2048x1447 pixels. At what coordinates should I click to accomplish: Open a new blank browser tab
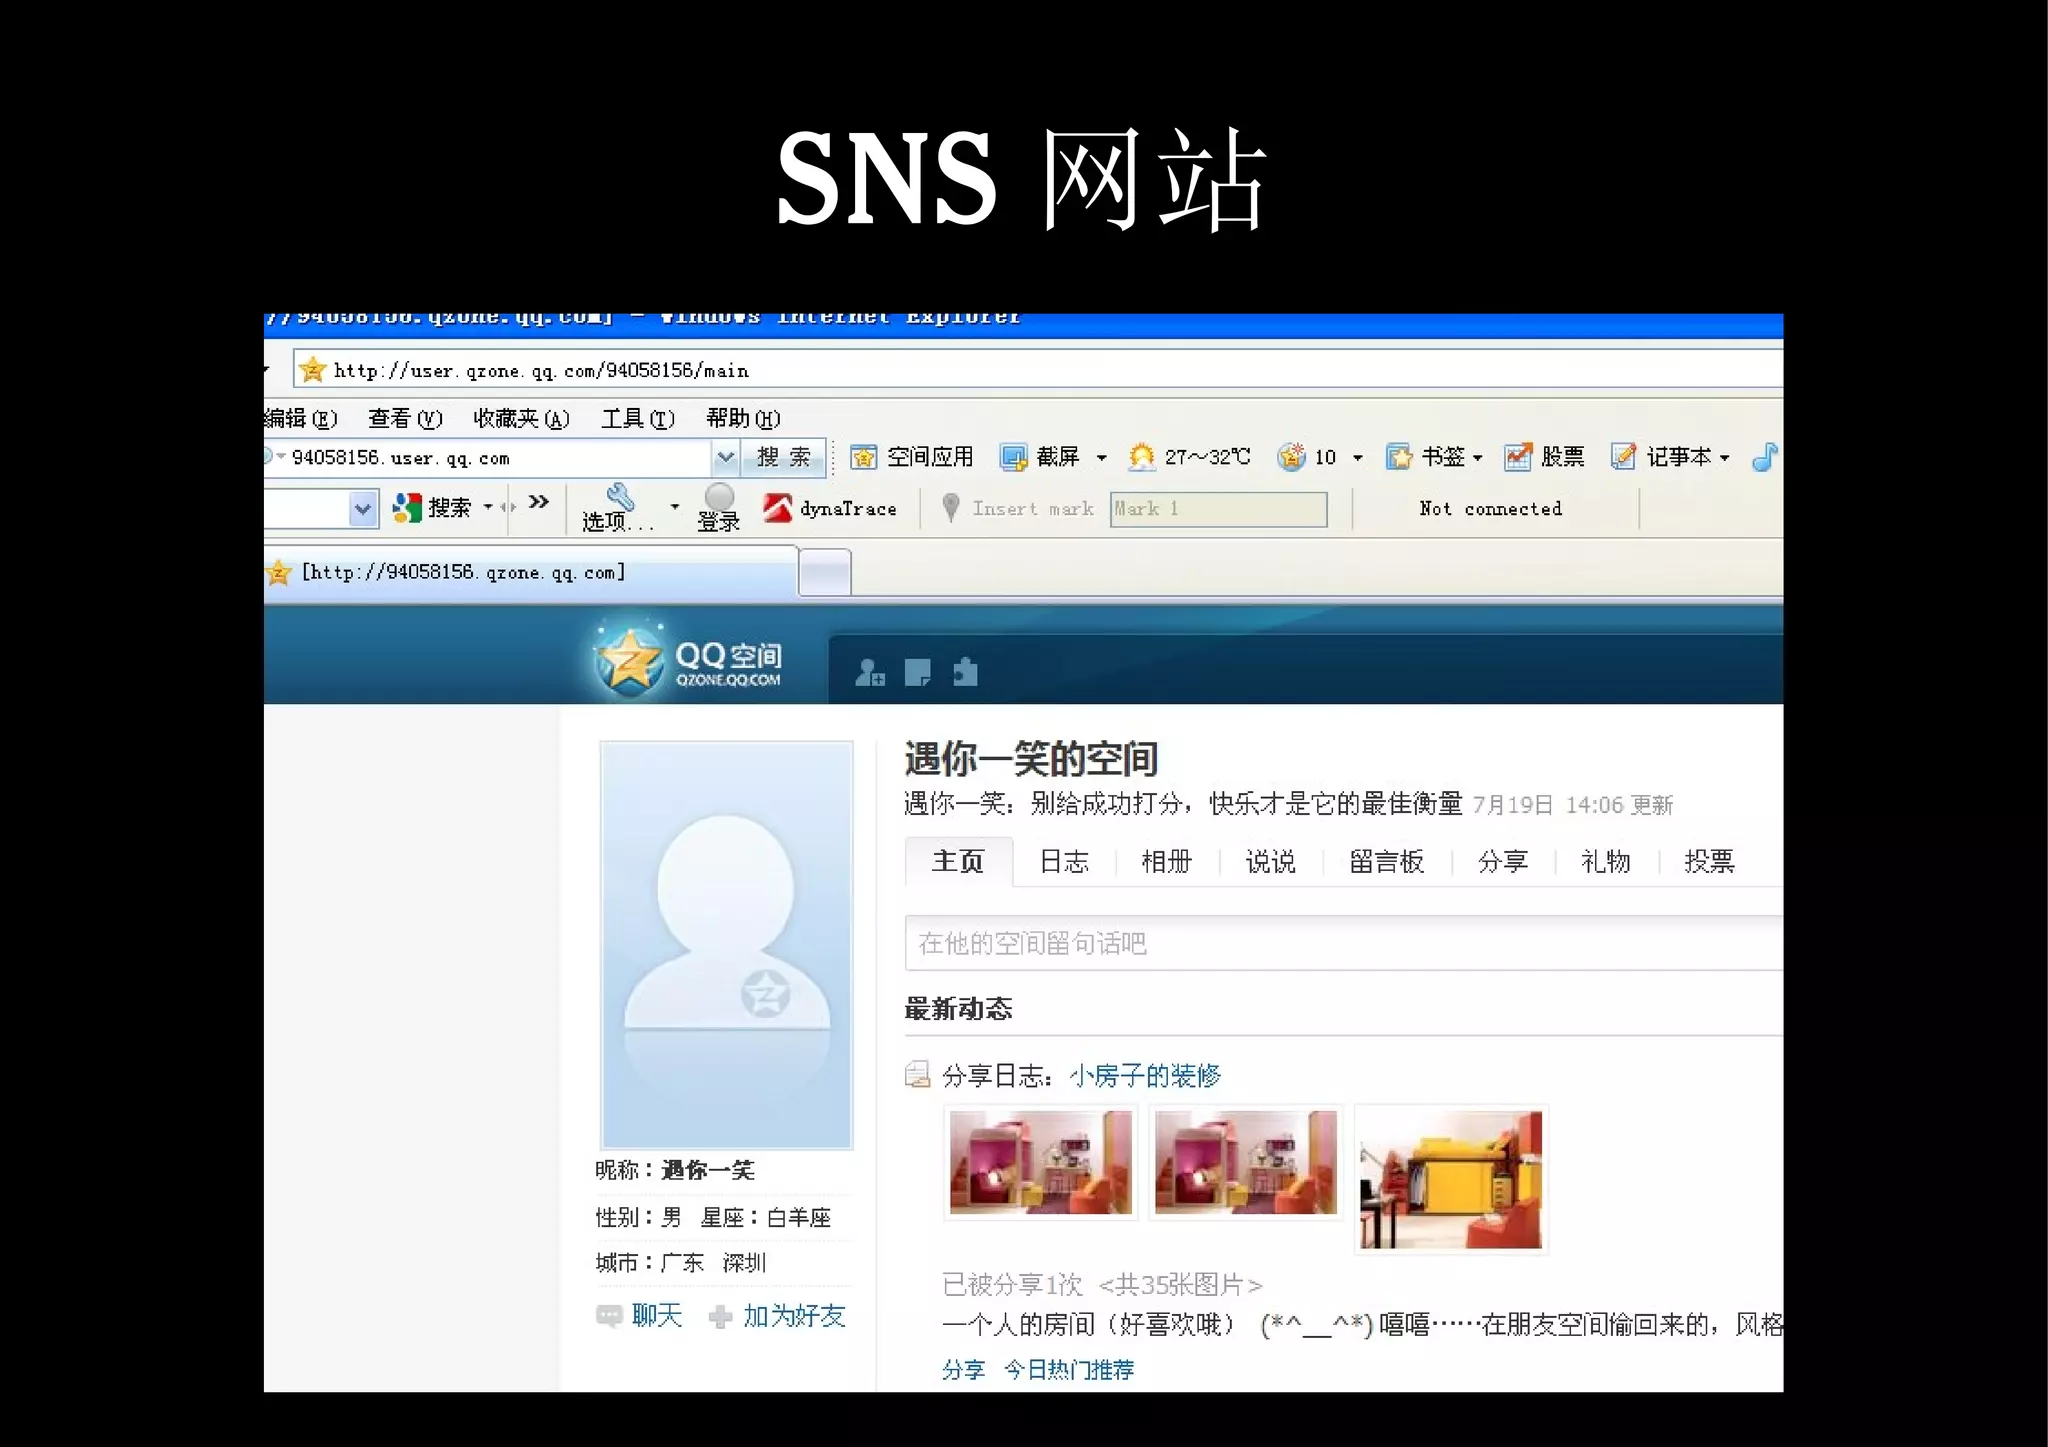coord(825,573)
